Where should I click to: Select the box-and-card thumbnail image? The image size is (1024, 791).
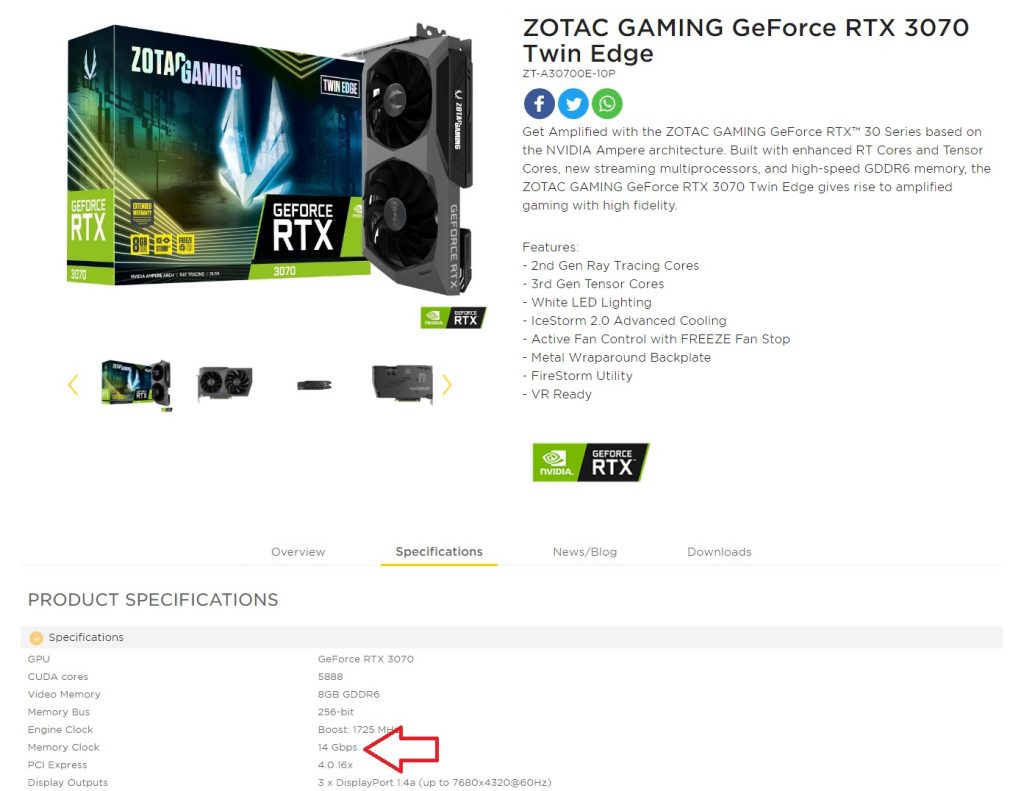coord(137,385)
